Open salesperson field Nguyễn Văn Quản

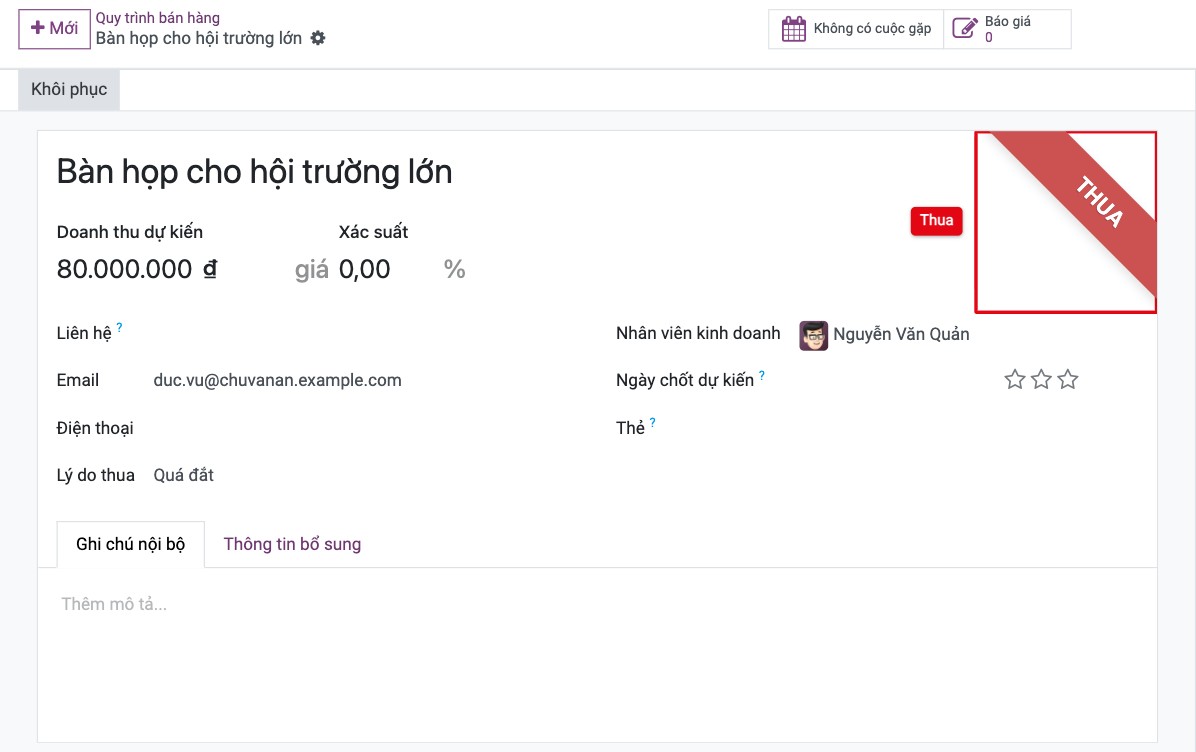click(901, 334)
